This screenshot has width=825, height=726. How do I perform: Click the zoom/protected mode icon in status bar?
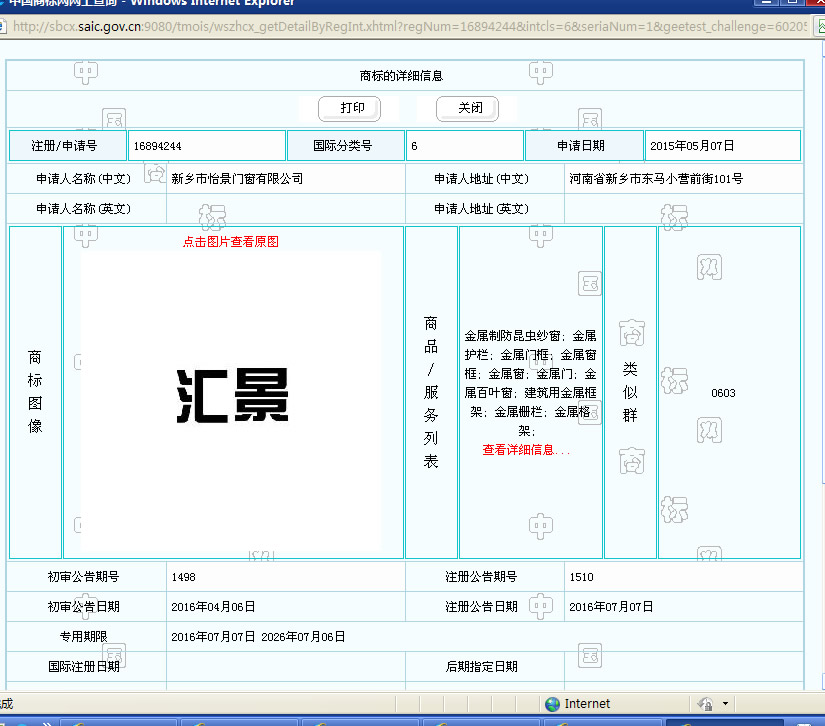[705, 704]
